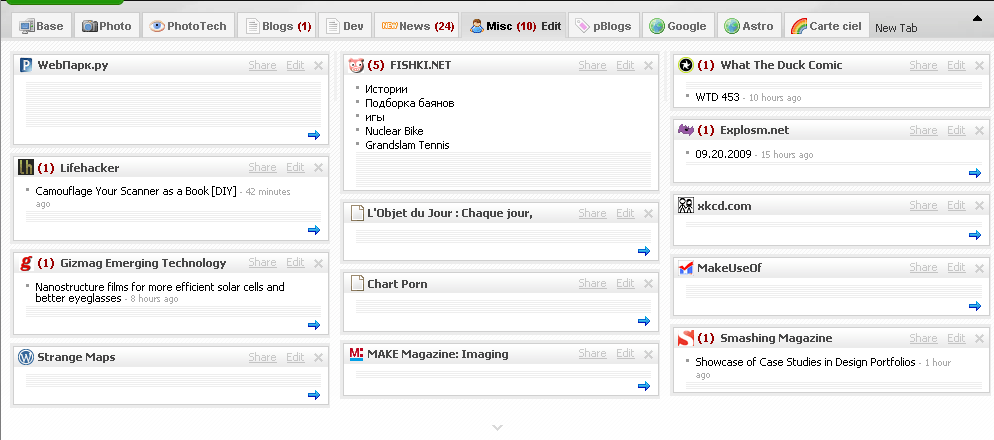Expand page with the bottom down chevron
The width and height of the screenshot is (994, 440).
[498, 428]
